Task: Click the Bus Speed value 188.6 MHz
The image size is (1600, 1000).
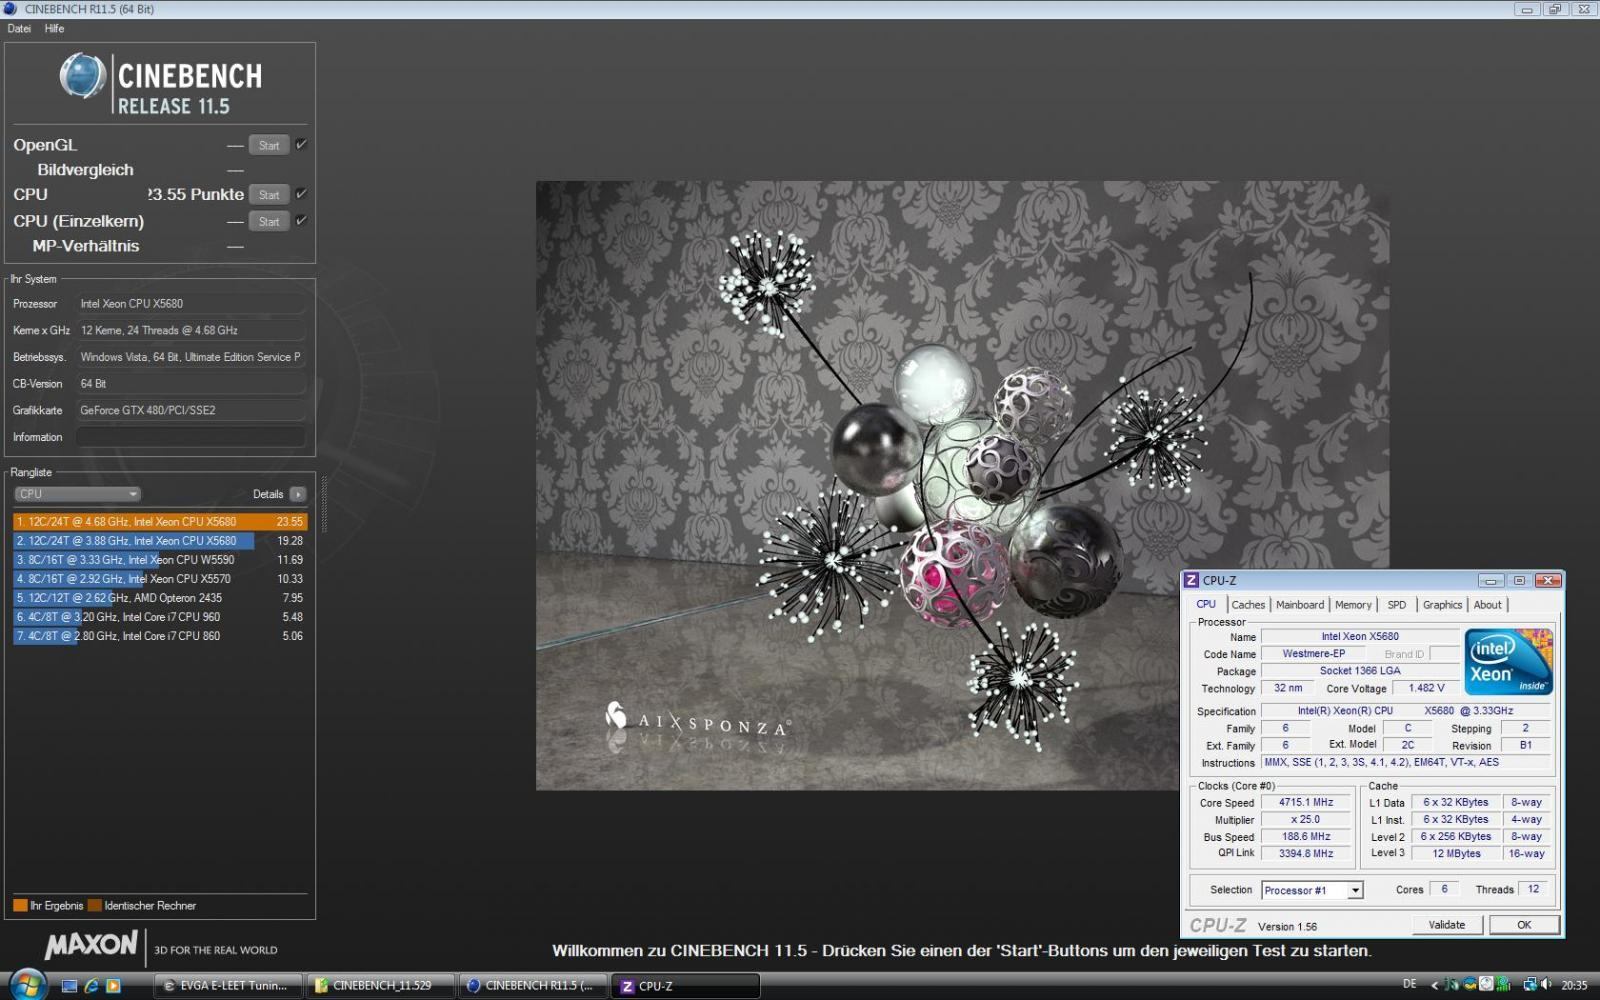Action: click(1306, 836)
